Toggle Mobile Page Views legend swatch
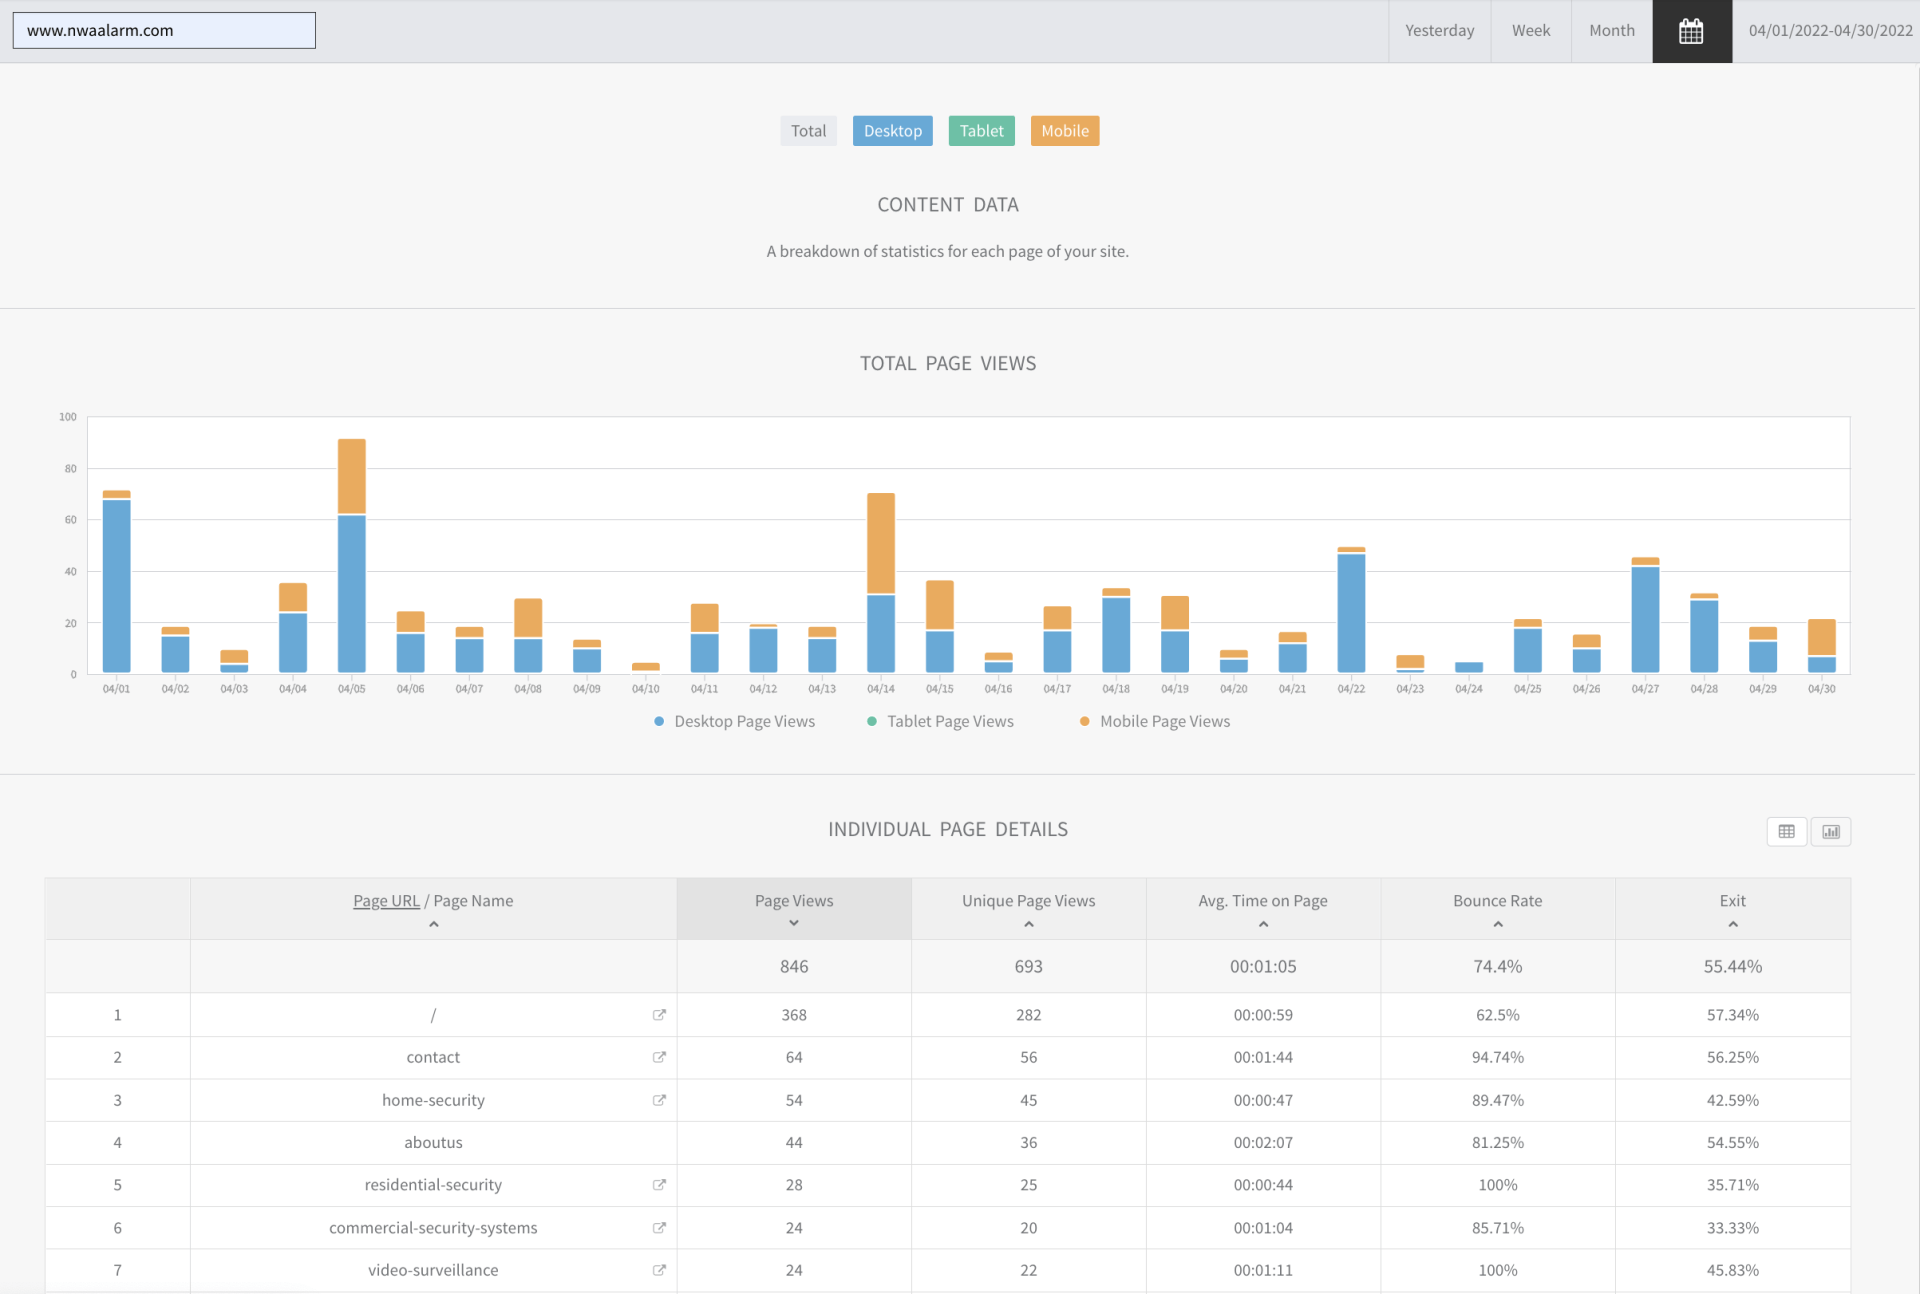The height and width of the screenshot is (1294, 1920). [x=1085, y=721]
